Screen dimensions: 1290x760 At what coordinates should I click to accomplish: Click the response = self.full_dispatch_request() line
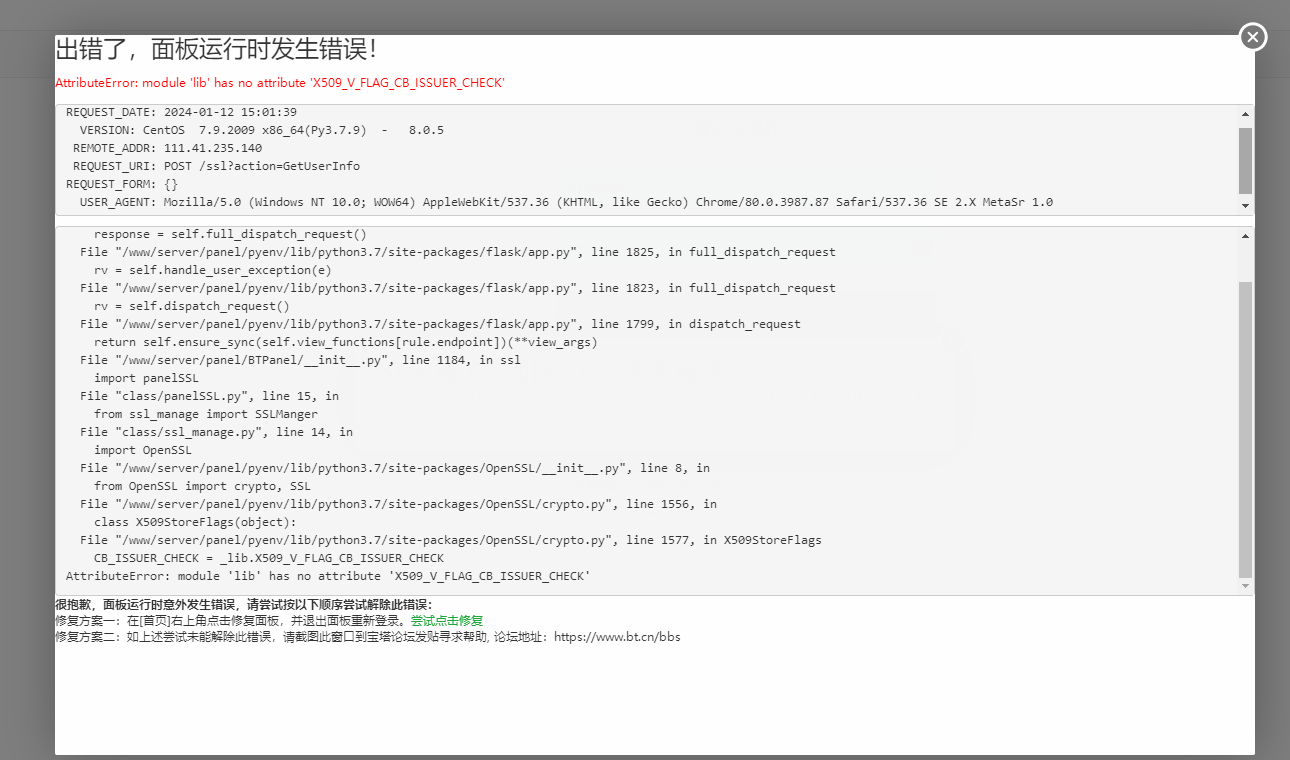tap(230, 234)
